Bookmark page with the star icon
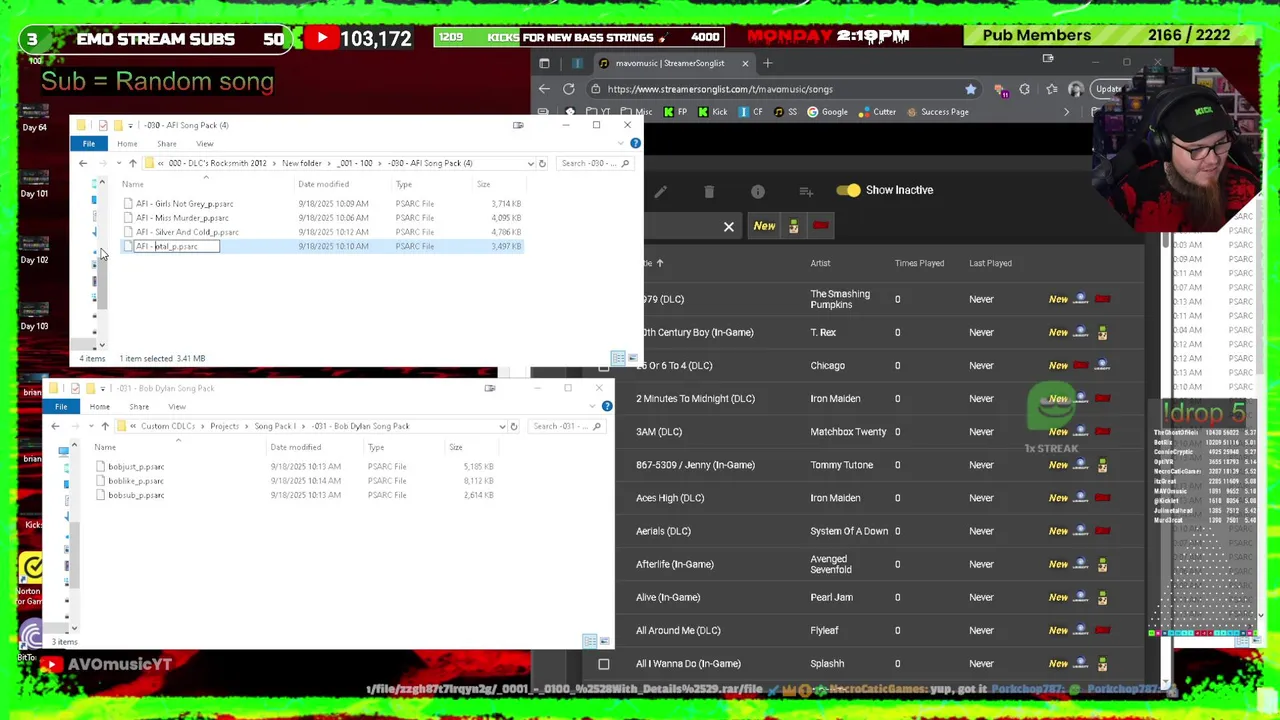This screenshot has height=720, width=1280. tap(970, 89)
